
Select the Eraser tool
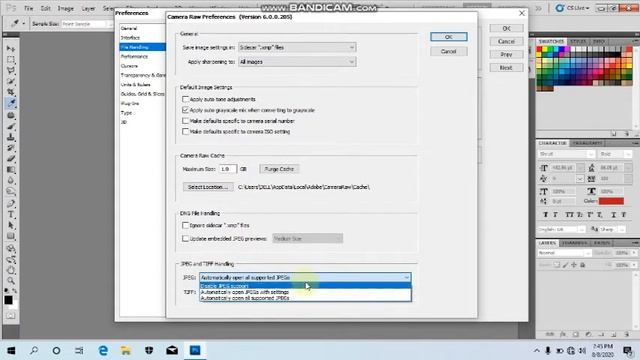[x=11, y=159]
